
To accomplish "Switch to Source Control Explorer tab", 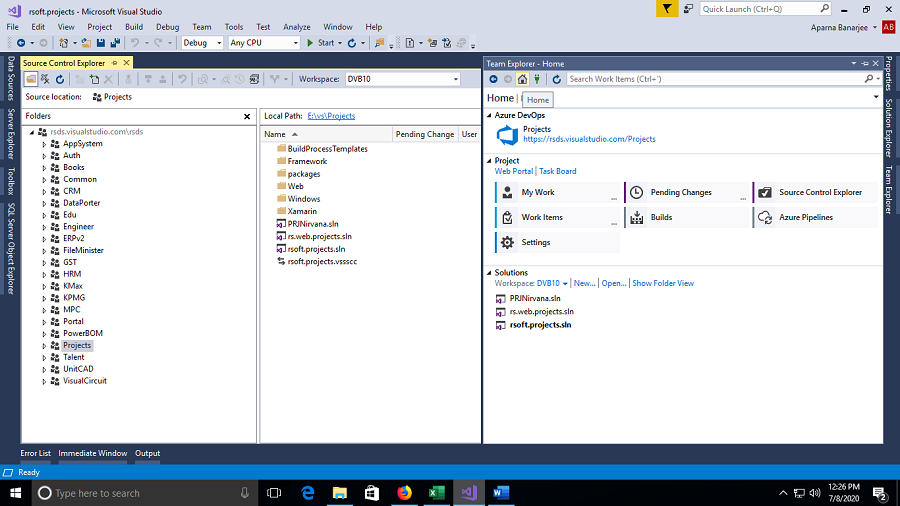I will [64, 63].
